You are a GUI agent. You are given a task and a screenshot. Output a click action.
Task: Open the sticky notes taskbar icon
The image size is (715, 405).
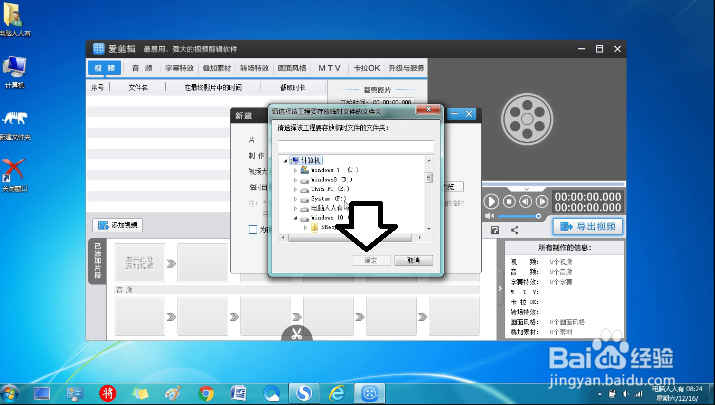[140, 393]
